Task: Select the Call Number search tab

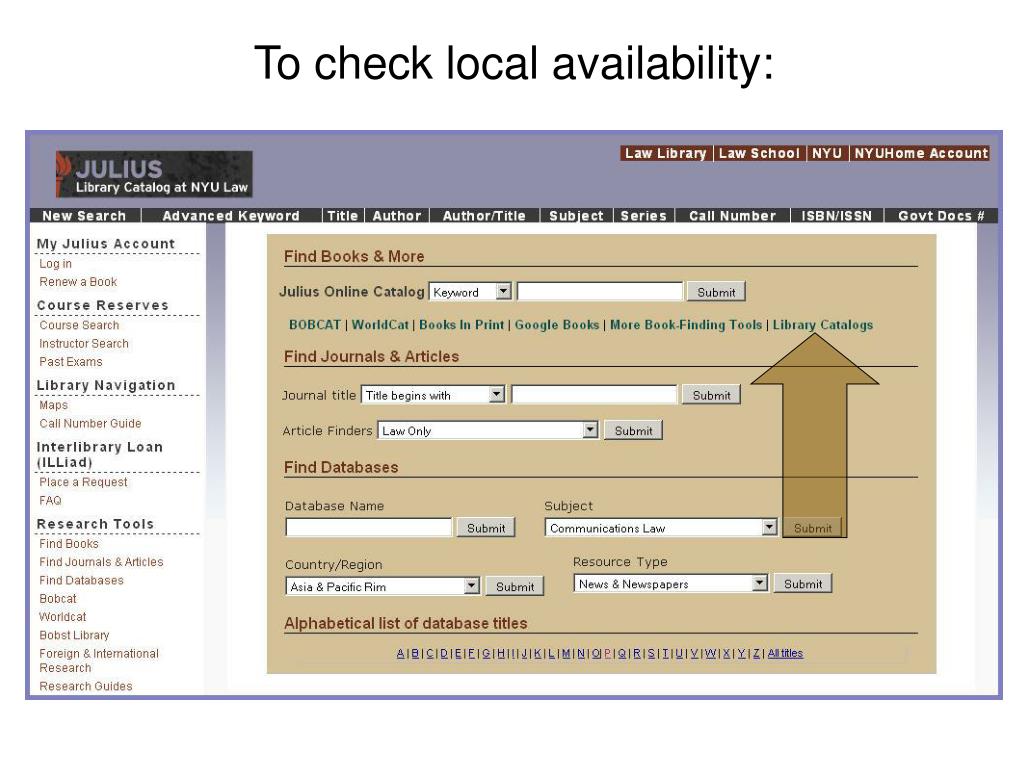Action: pos(732,216)
